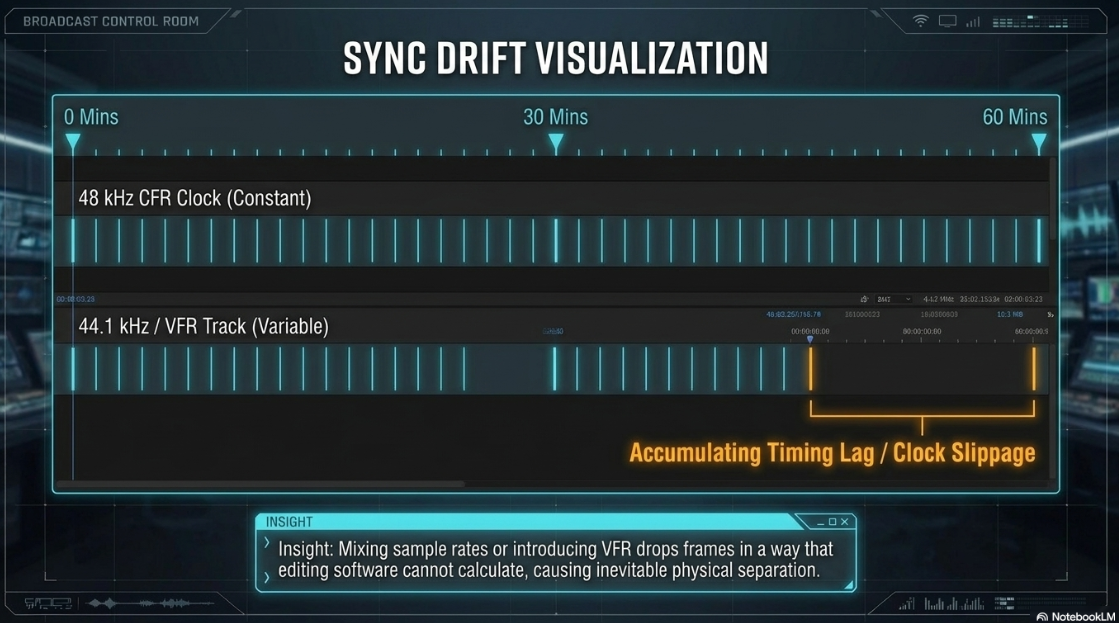Click the signal strength bars icon
Screen dimensions: 1119x623
tap(973, 22)
